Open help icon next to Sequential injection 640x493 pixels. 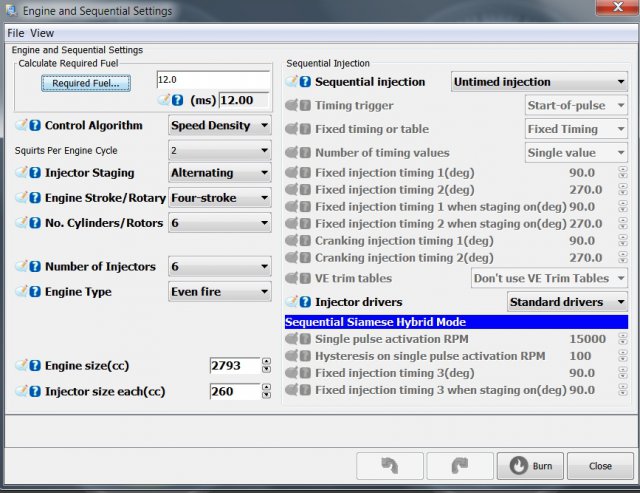[x=305, y=82]
